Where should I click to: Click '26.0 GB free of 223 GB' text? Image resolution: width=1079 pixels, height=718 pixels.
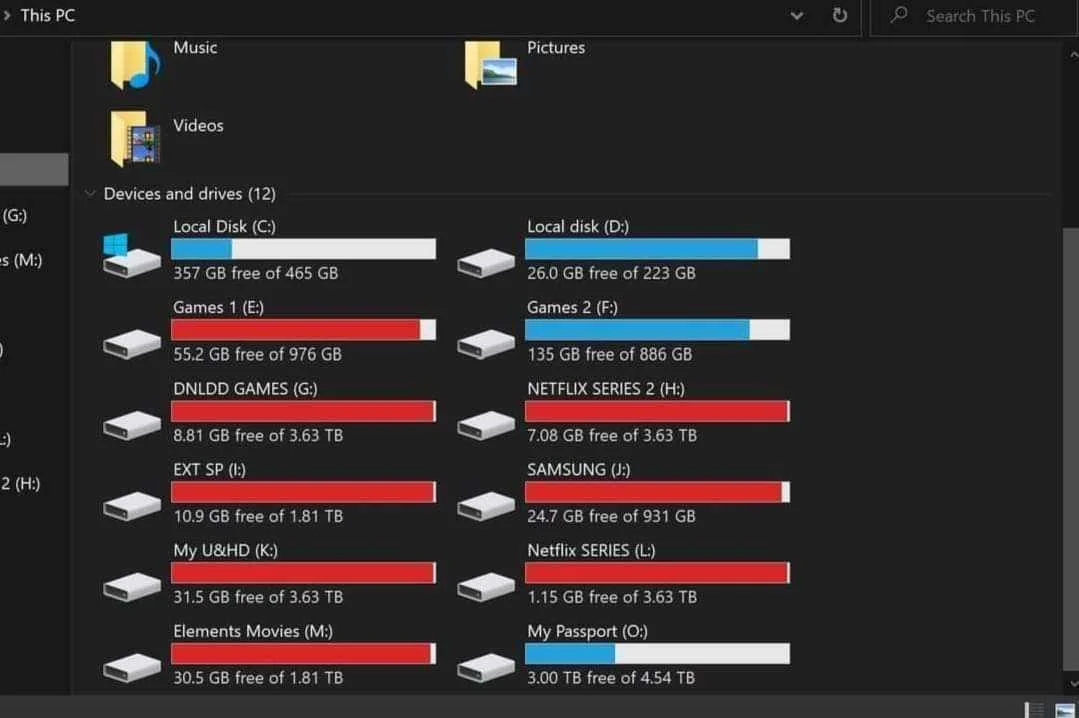coord(611,273)
